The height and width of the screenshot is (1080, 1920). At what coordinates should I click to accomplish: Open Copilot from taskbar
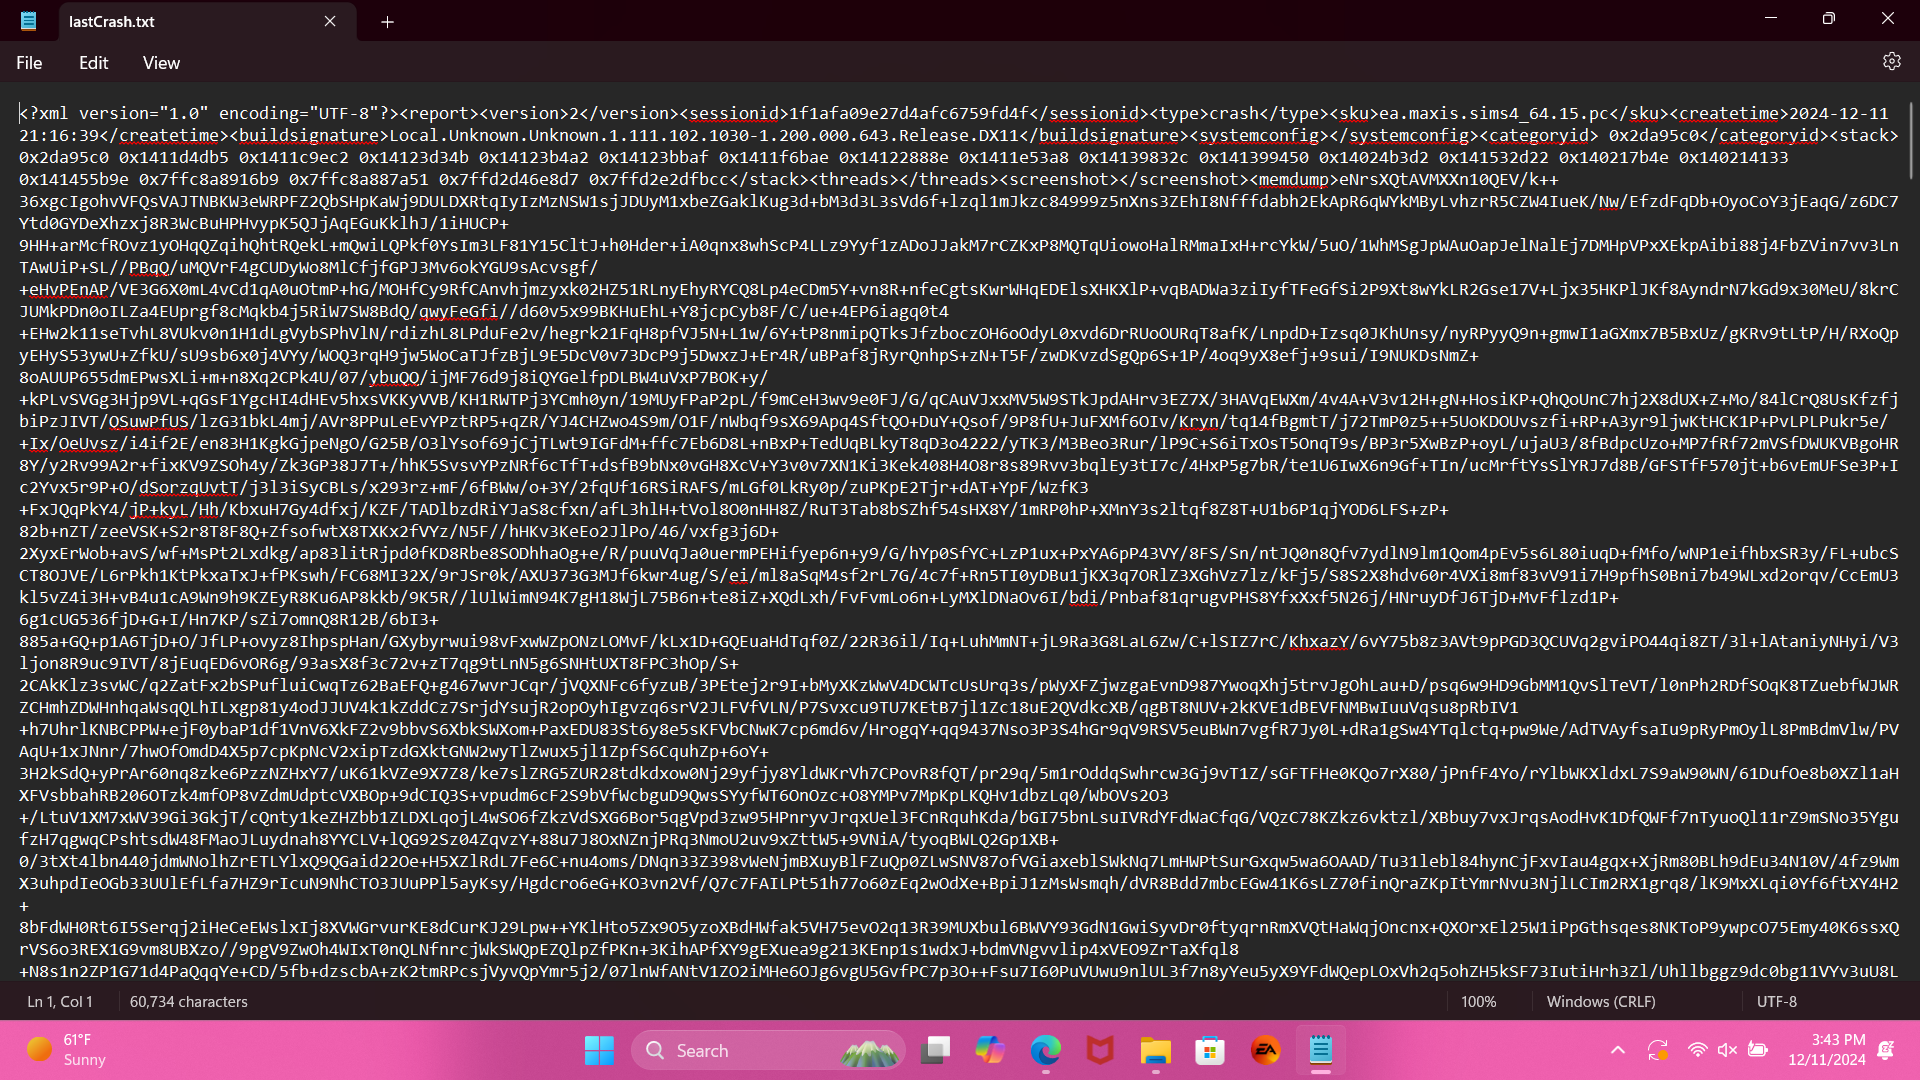[990, 1050]
